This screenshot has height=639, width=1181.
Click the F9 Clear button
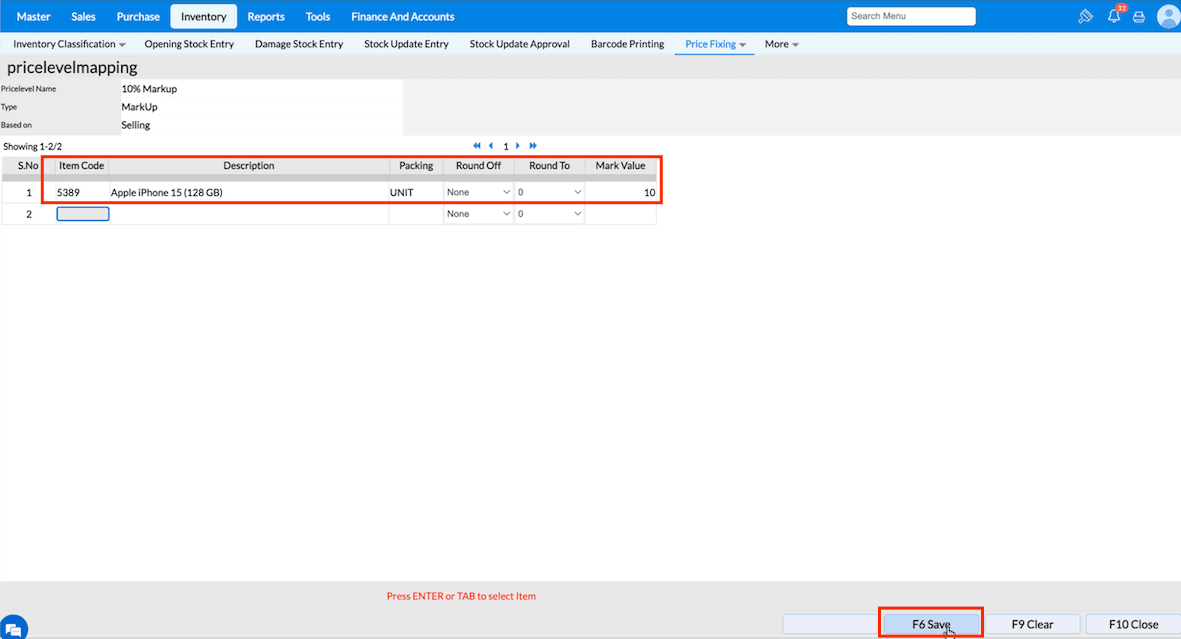coord(1032,624)
